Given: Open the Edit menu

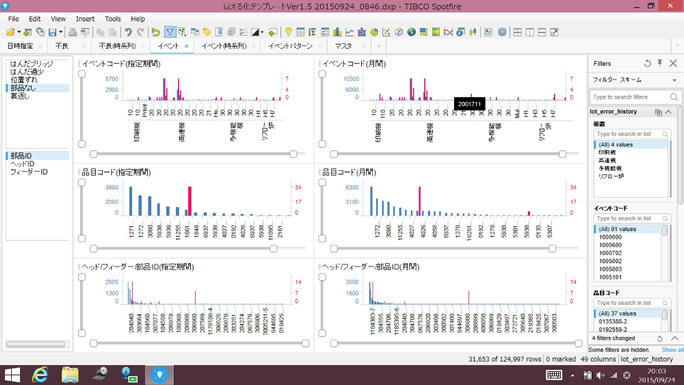Looking at the screenshot, I should coord(34,19).
